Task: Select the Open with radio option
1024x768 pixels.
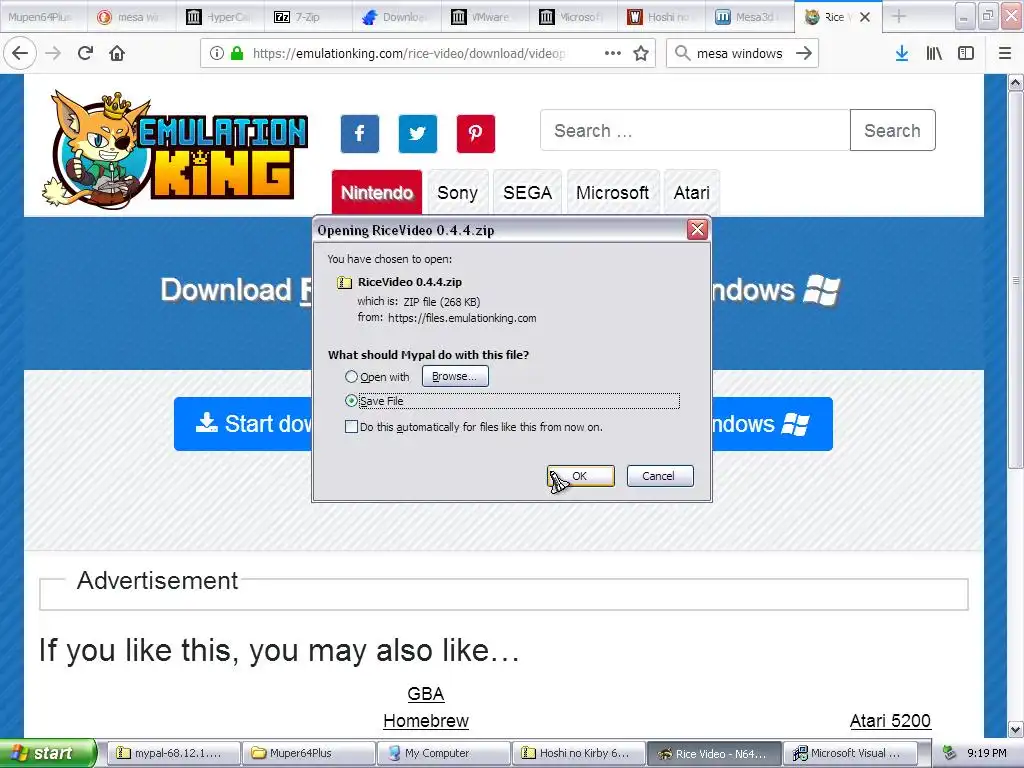Action: 351,376
